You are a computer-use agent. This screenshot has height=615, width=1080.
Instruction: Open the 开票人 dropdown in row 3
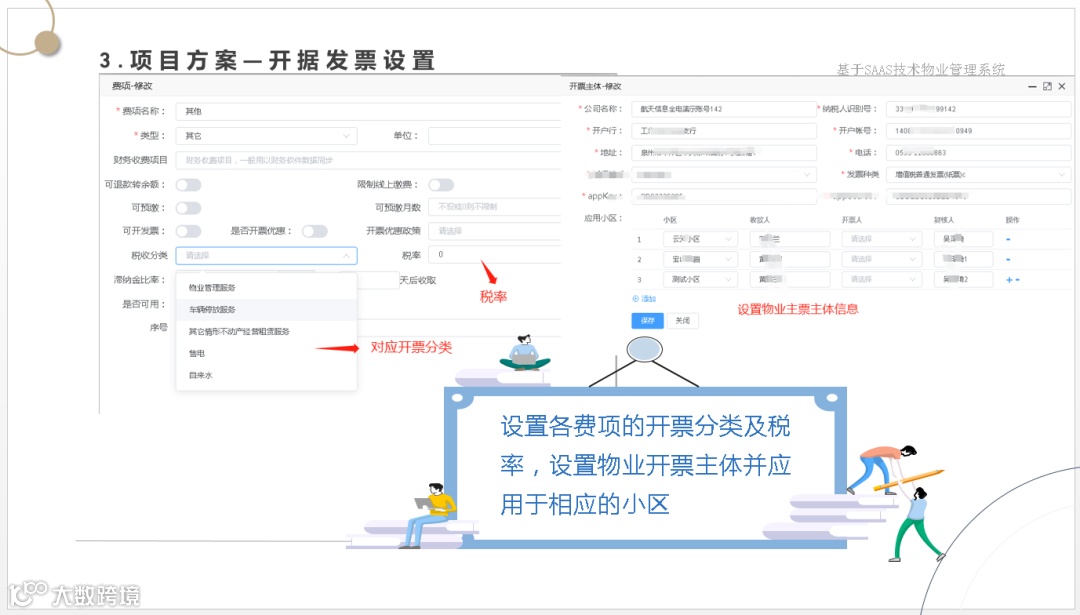click(882, 280)
